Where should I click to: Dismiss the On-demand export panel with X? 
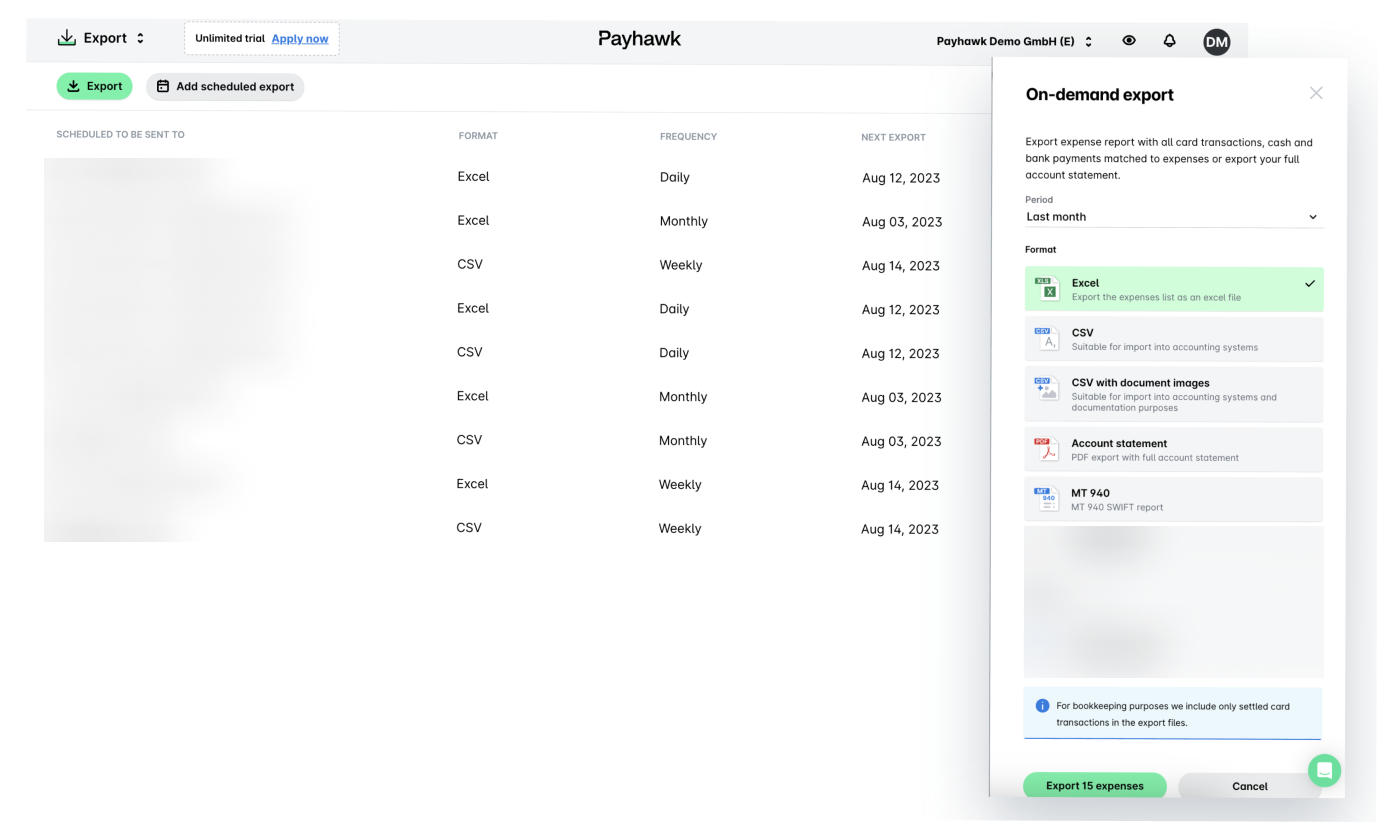(x=1316, y=92)
